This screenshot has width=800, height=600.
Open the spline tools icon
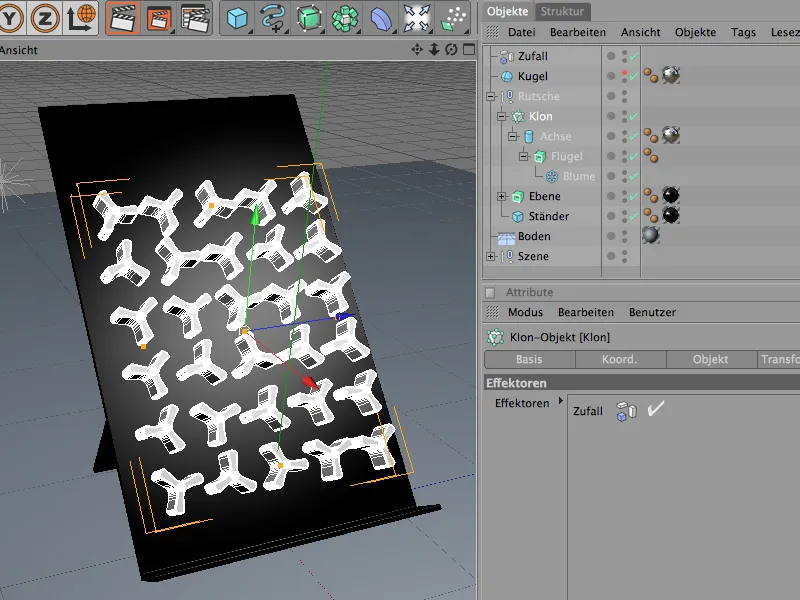pos(273,17)
